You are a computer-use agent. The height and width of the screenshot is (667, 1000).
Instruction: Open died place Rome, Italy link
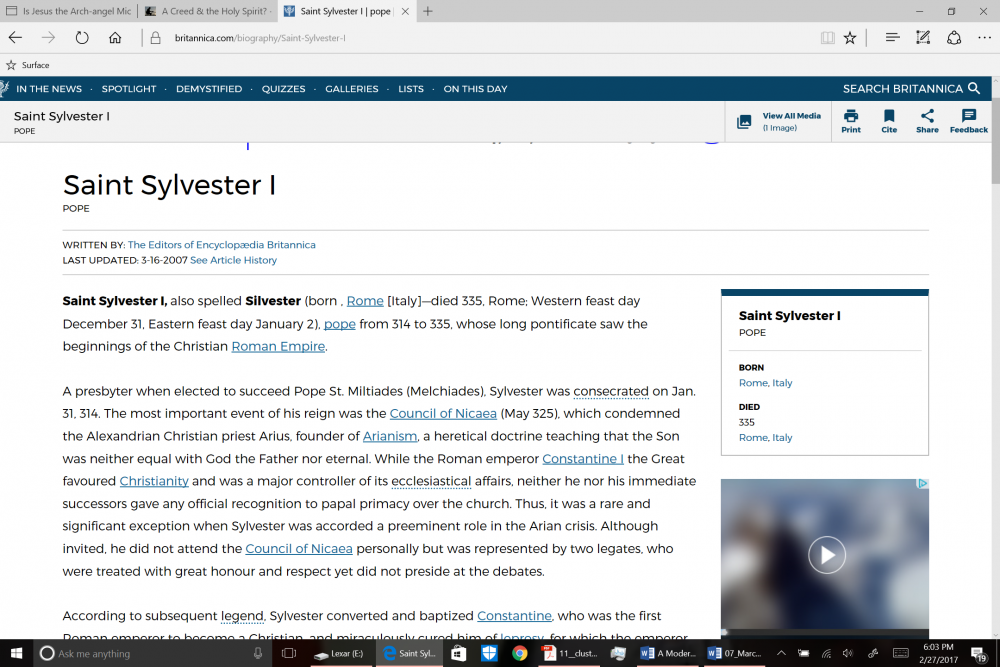click(x=765, y=437)
